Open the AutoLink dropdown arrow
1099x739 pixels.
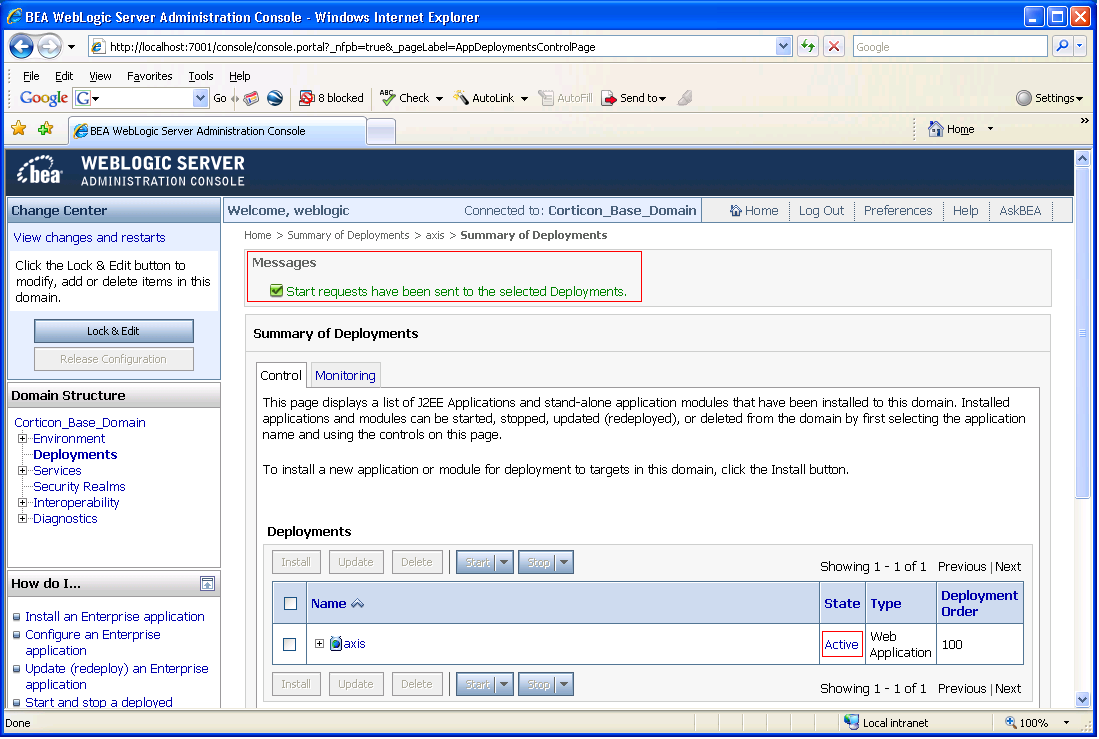click(524, 99)
